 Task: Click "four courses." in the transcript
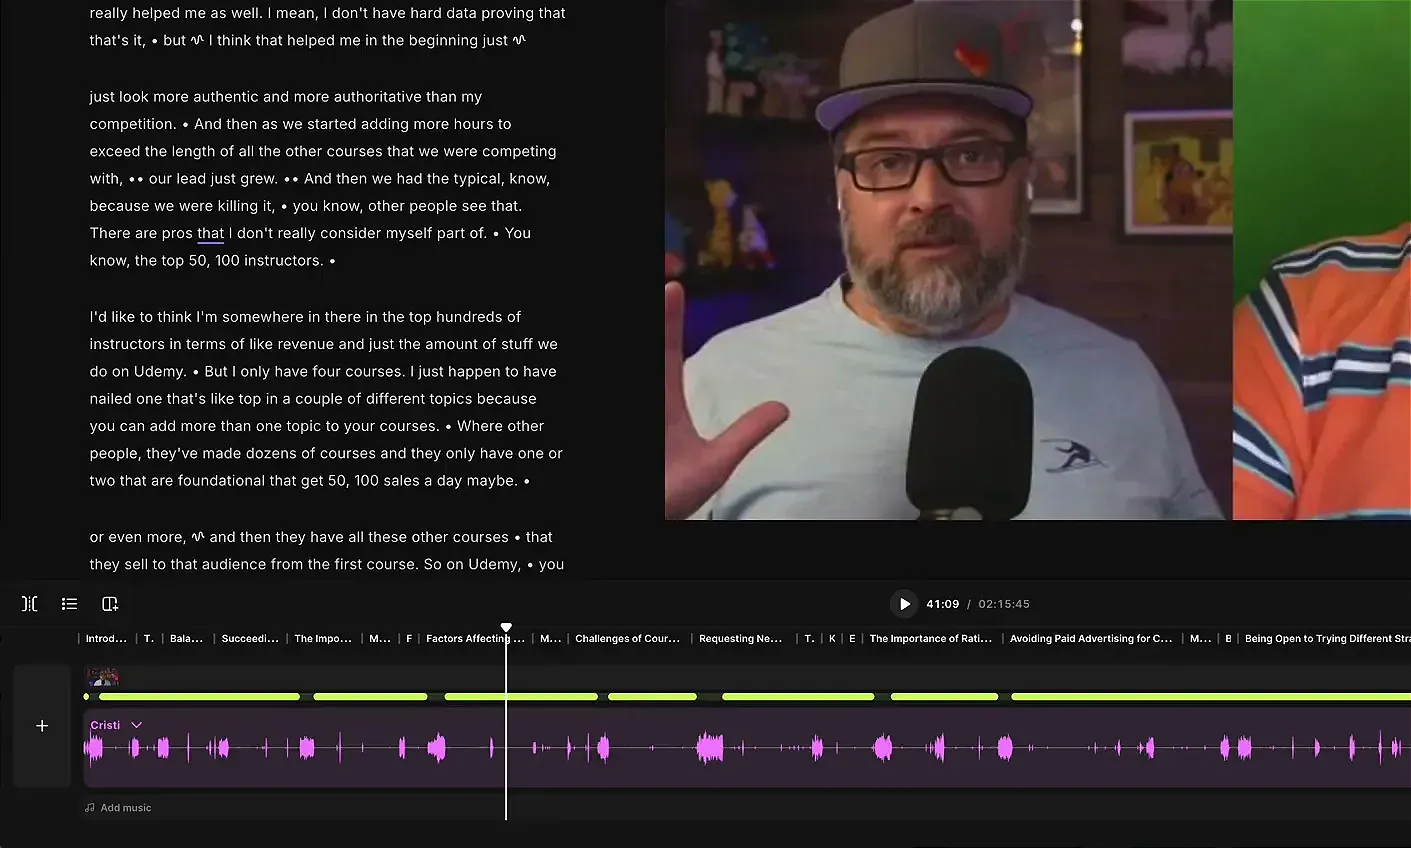coord(361,371)
